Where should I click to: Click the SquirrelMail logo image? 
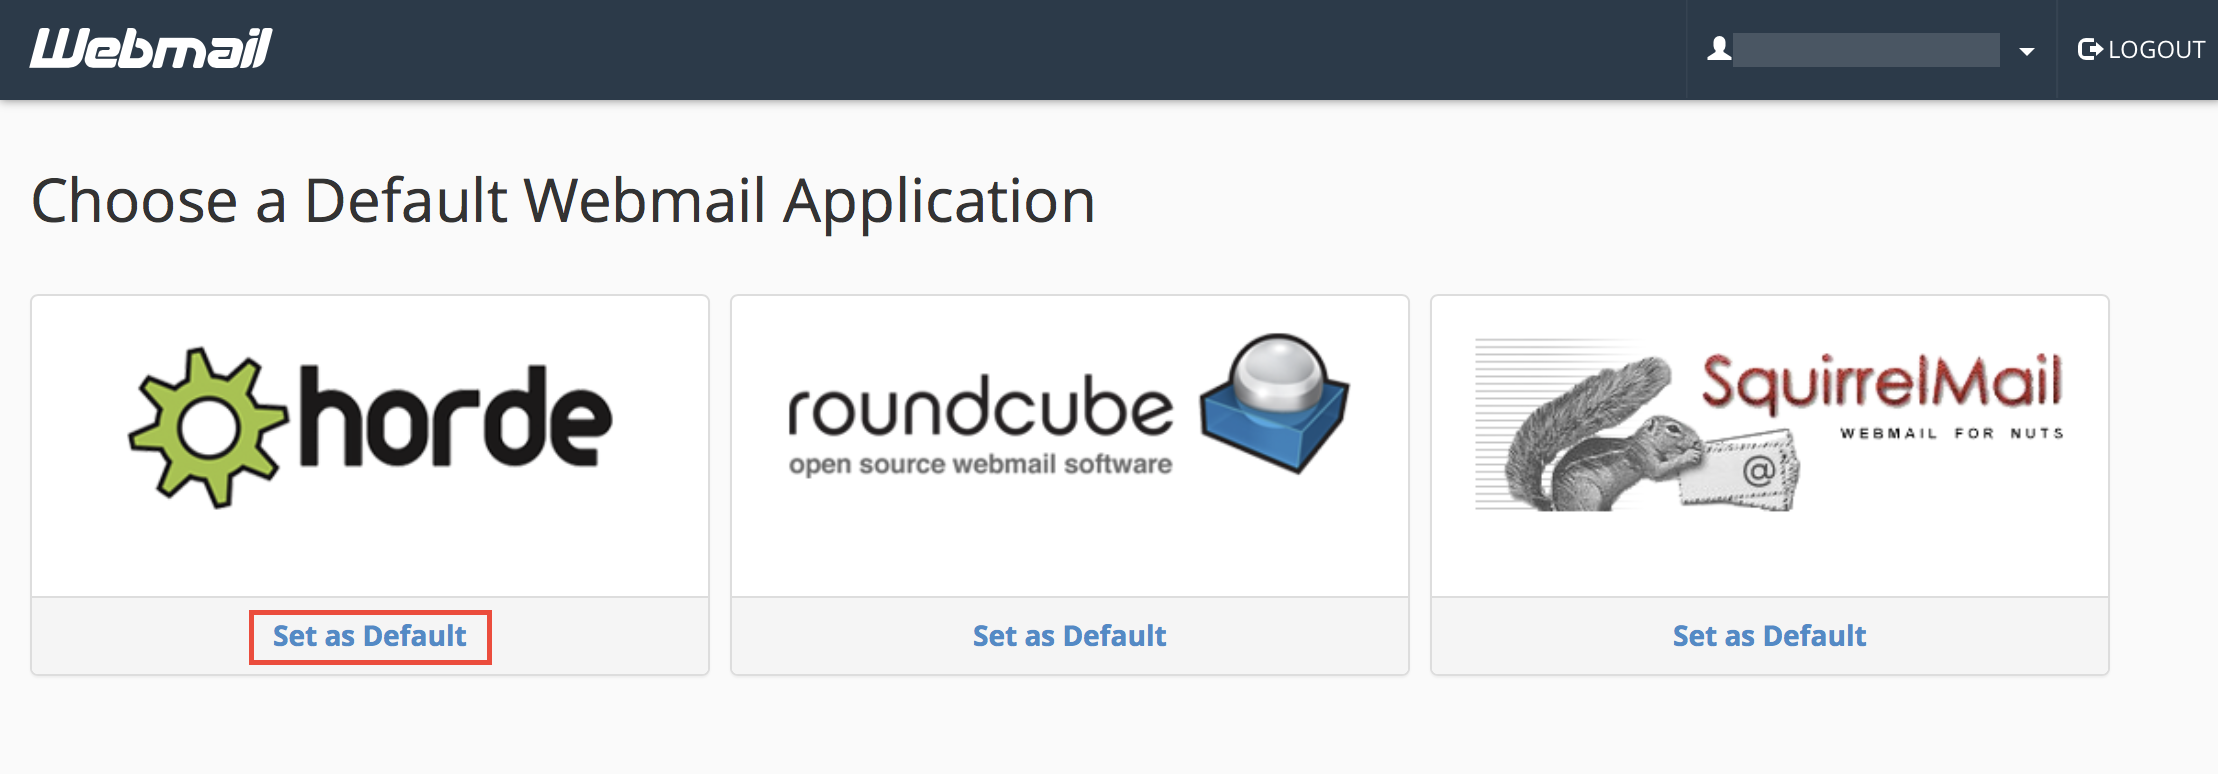[1769, 425]
